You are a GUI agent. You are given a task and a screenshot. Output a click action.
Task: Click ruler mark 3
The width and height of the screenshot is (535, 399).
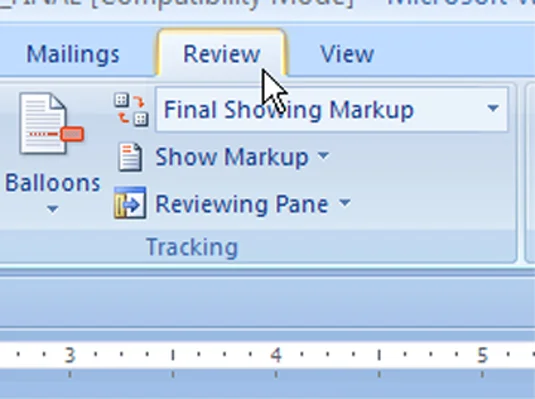70,355
